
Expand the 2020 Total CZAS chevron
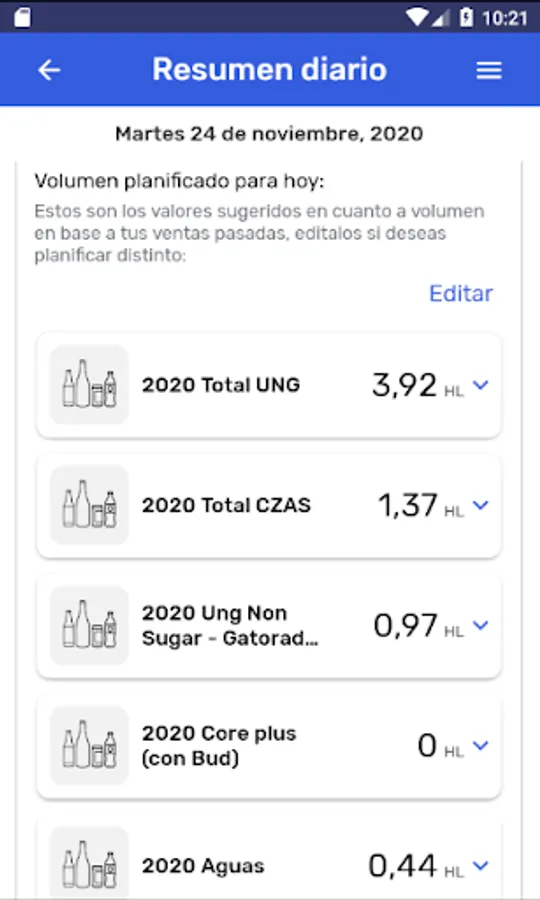pyautogui.click(x=481, y=505)
